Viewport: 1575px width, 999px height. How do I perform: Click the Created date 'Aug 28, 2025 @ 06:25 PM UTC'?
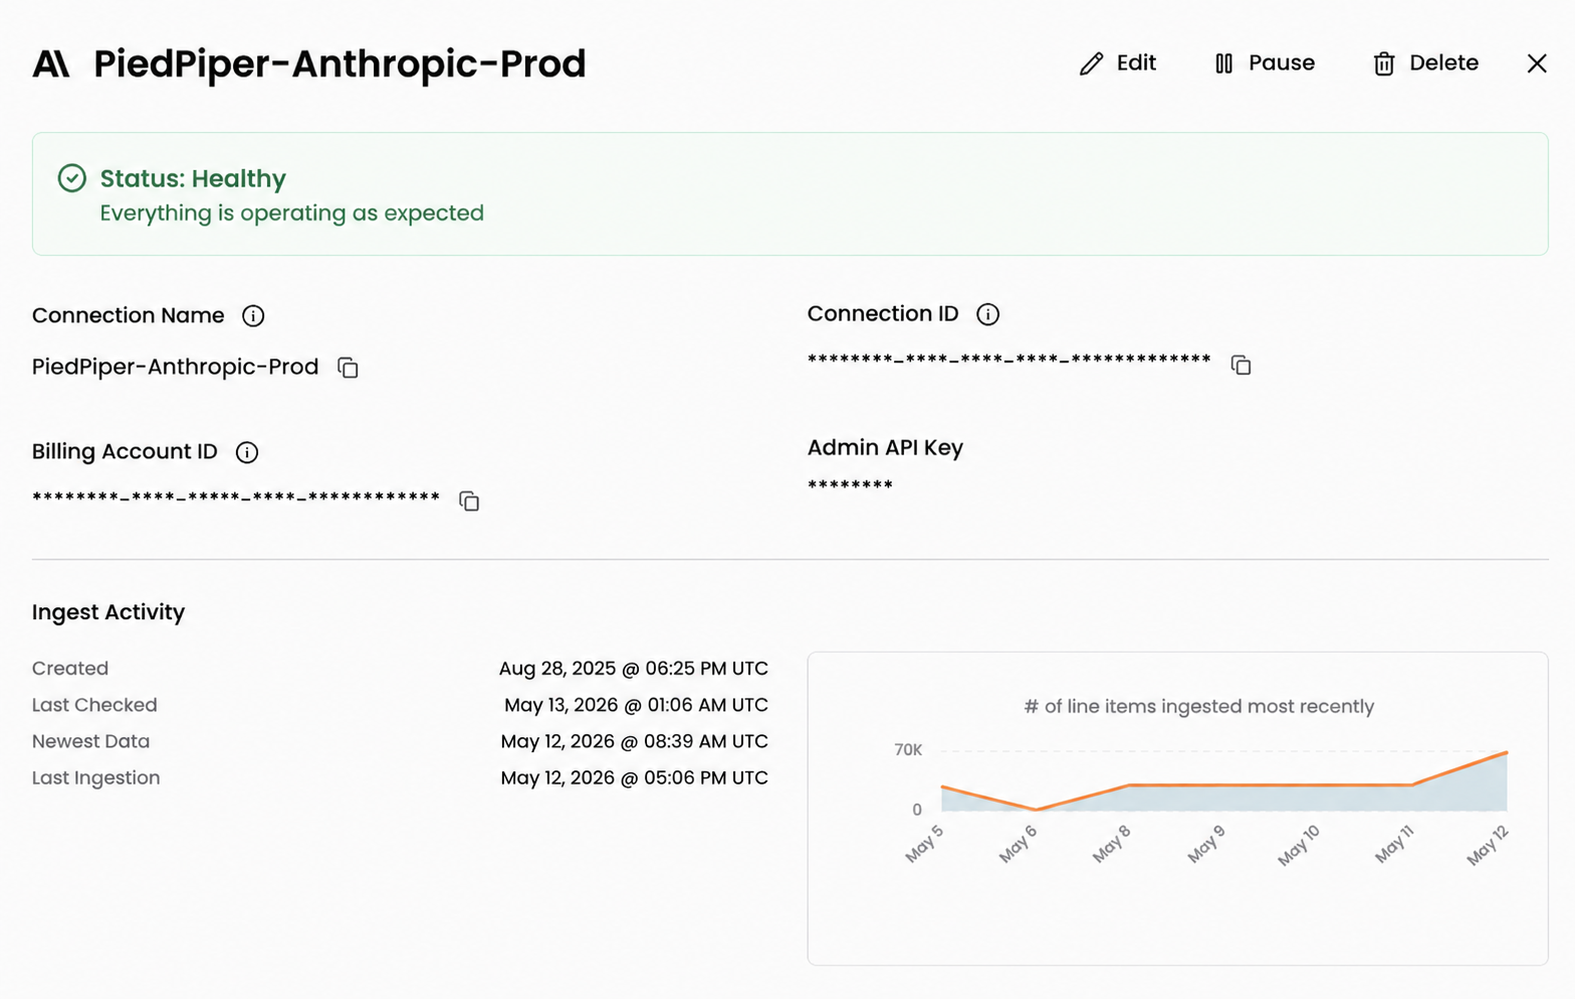[x=634, y=668]
